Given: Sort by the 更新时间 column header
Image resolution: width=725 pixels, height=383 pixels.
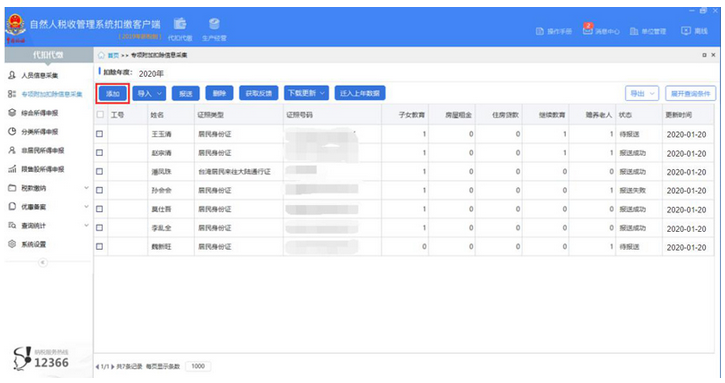Looking at the screenshot, I should [679, 115].
